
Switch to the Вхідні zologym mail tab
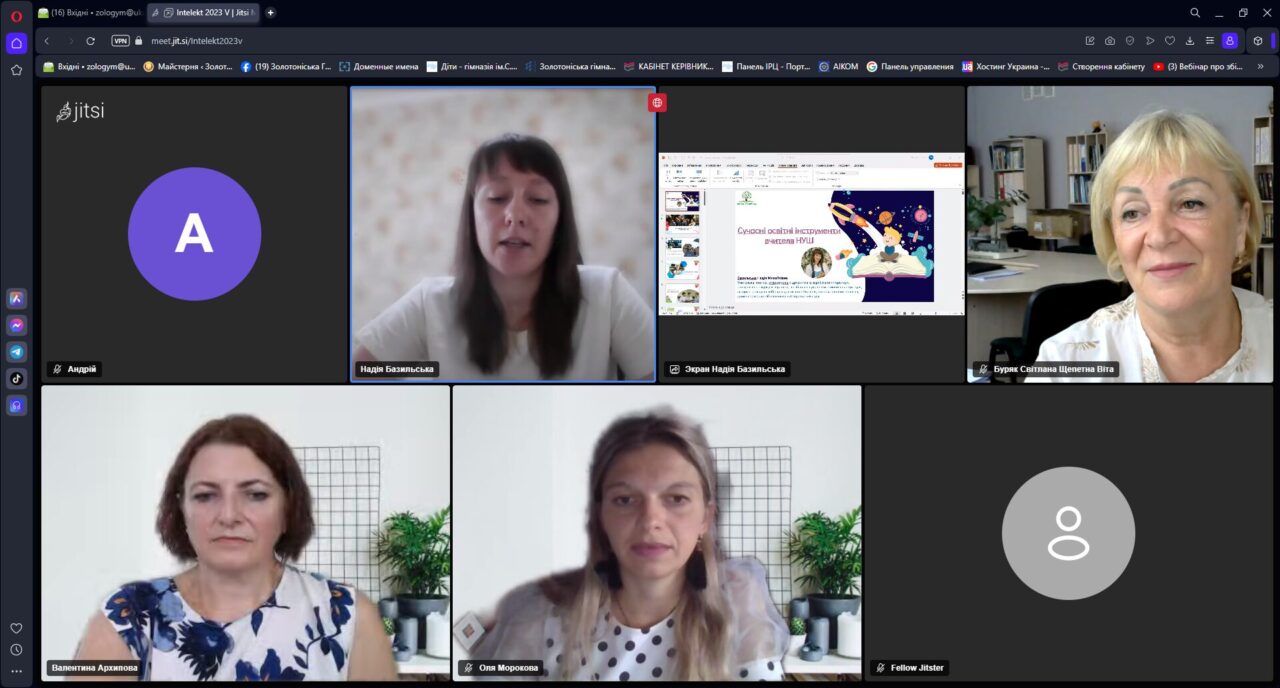pos(90,13)
